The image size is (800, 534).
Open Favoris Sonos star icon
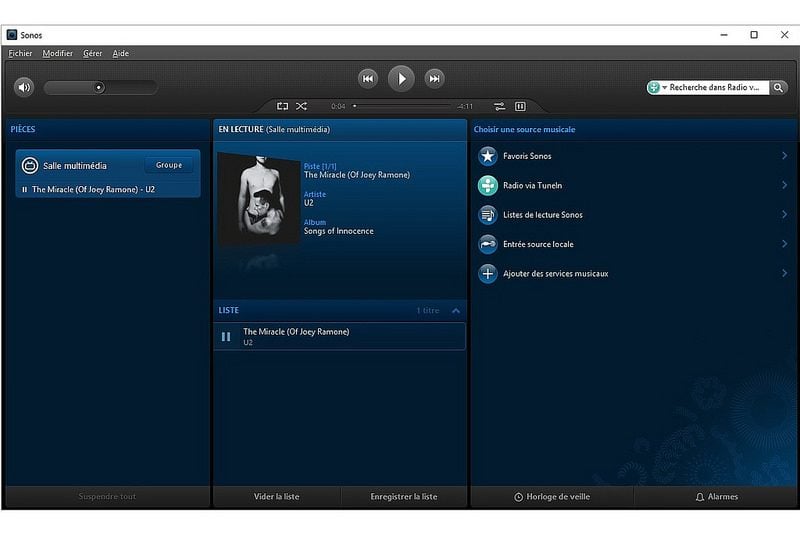[x=488, y=156]
